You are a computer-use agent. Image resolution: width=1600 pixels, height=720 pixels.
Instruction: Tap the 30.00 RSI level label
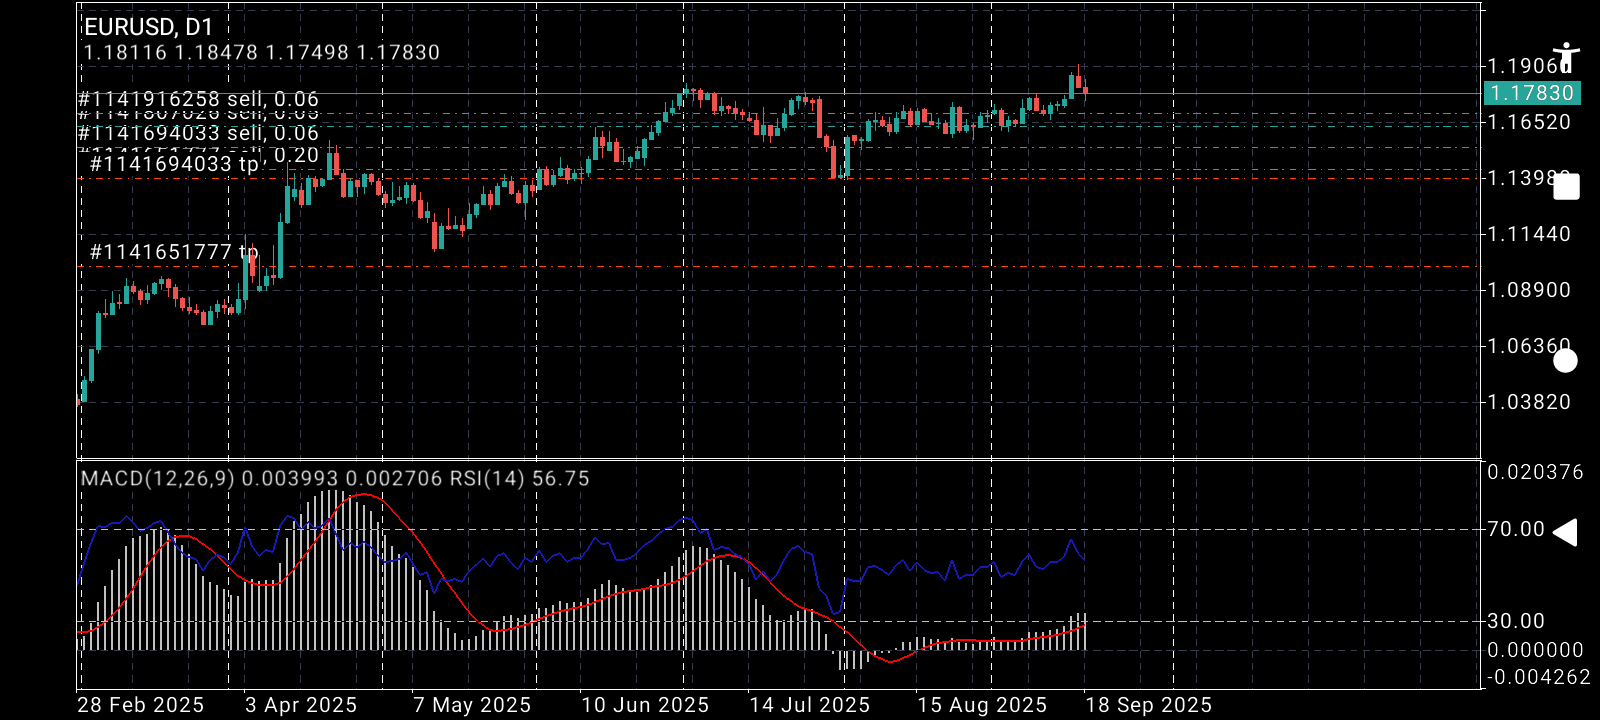pyautogui.click(x=1516, y=621)
